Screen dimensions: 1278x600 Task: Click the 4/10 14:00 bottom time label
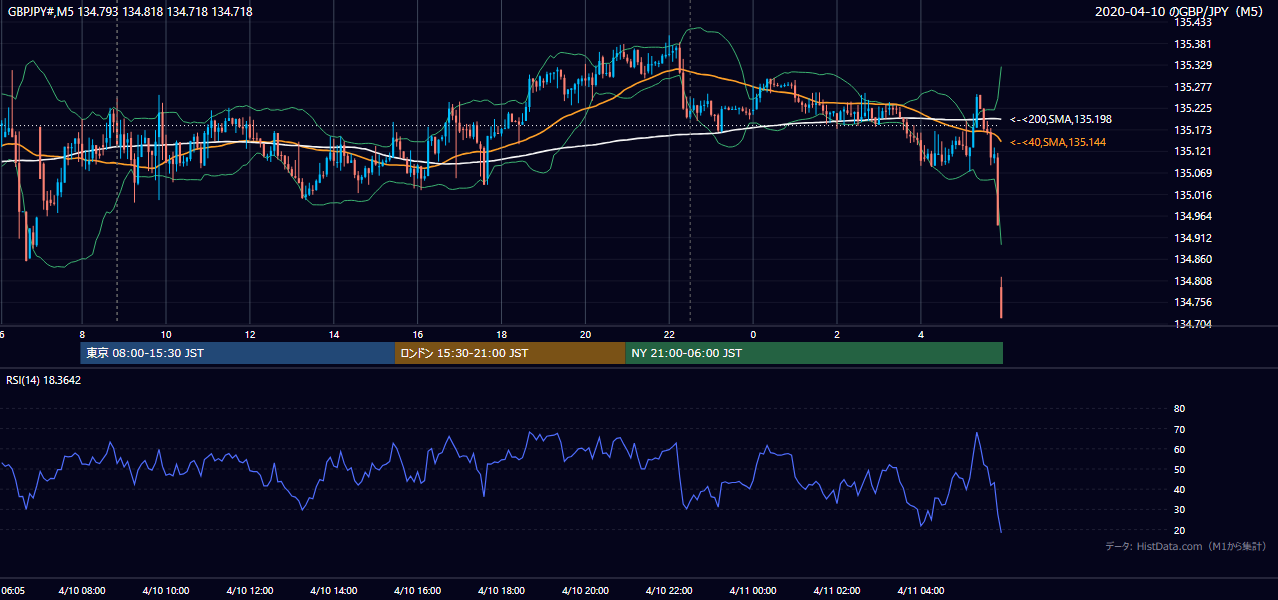[x=334, y=591]
